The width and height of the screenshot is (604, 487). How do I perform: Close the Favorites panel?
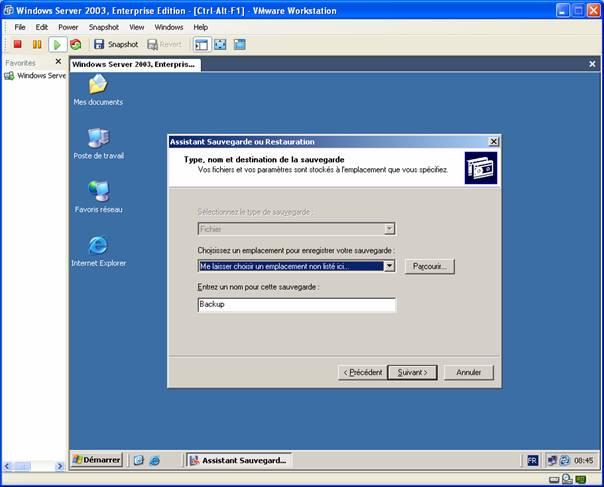click(58, 61)
